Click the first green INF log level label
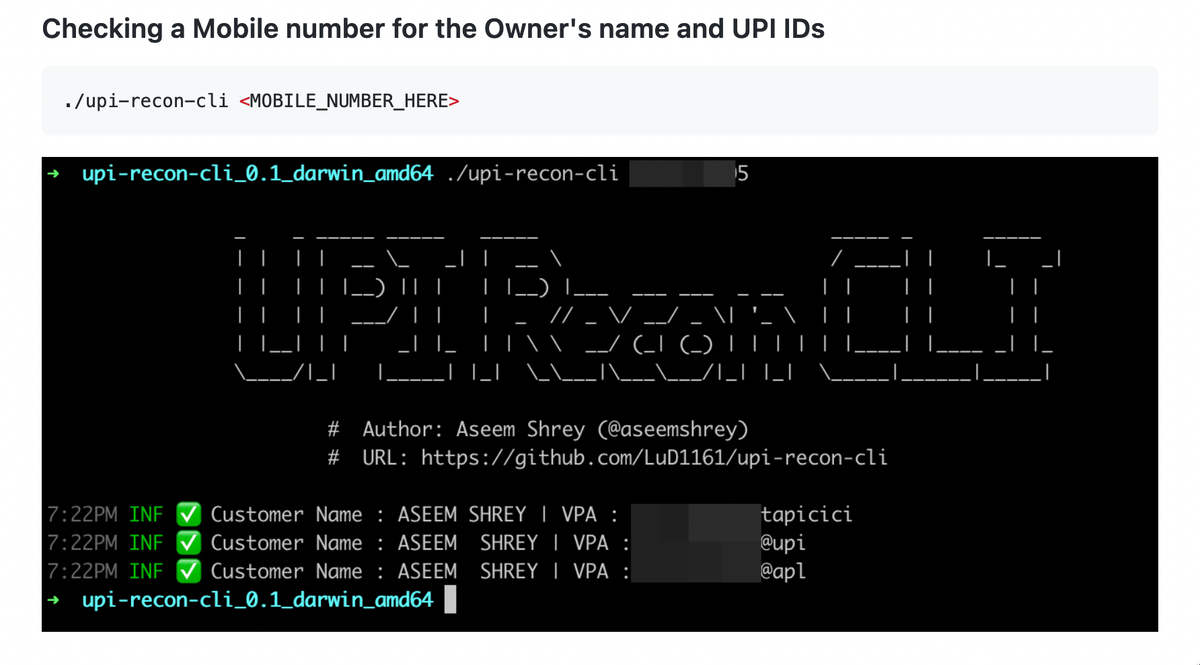Viewport: 1200px width, 665px height. coord(147,515)
